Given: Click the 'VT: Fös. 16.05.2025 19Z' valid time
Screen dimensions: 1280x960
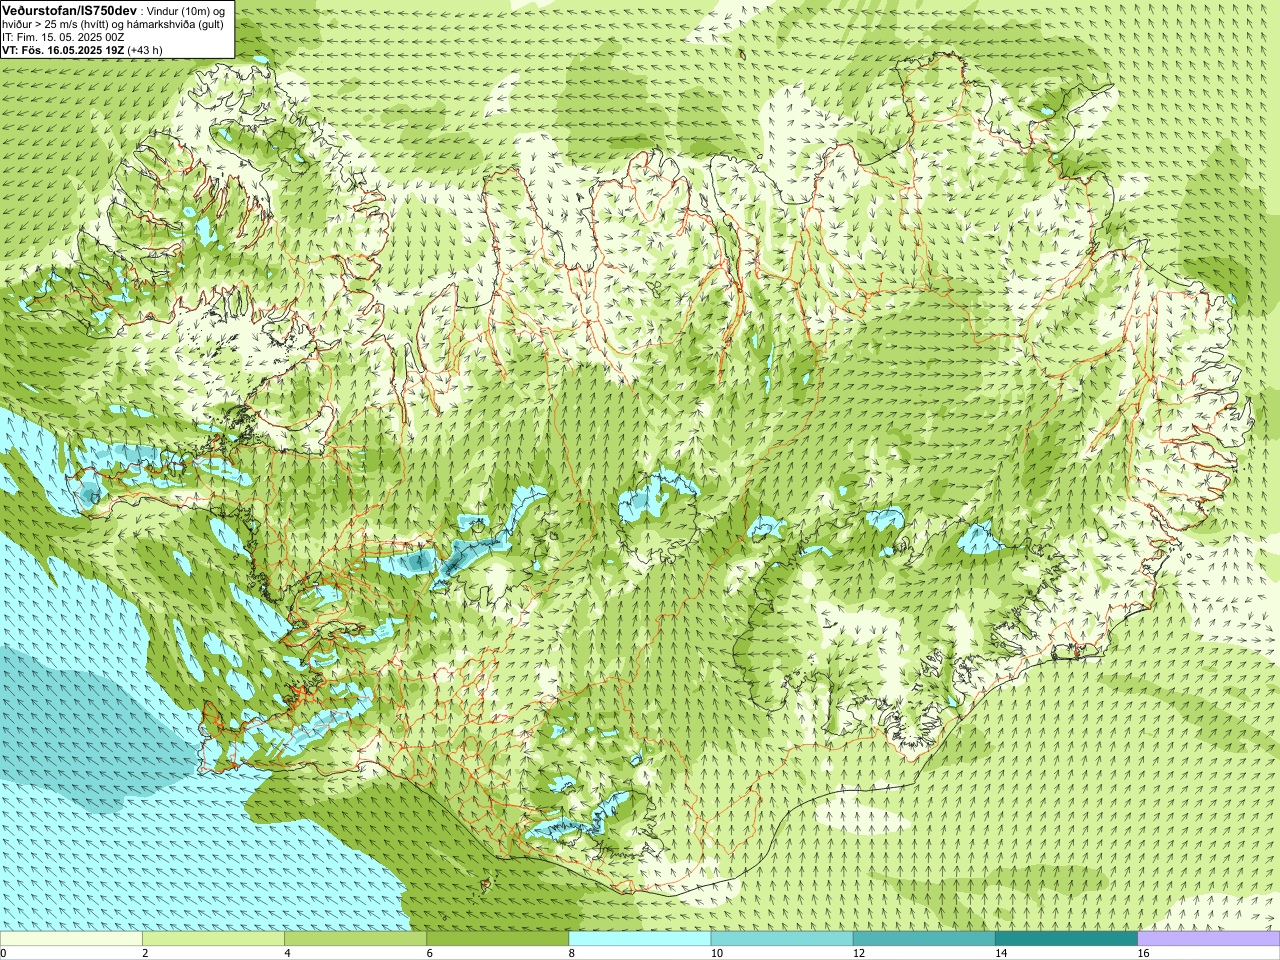Looking at the screenshot, I should (x=63, y=49).
